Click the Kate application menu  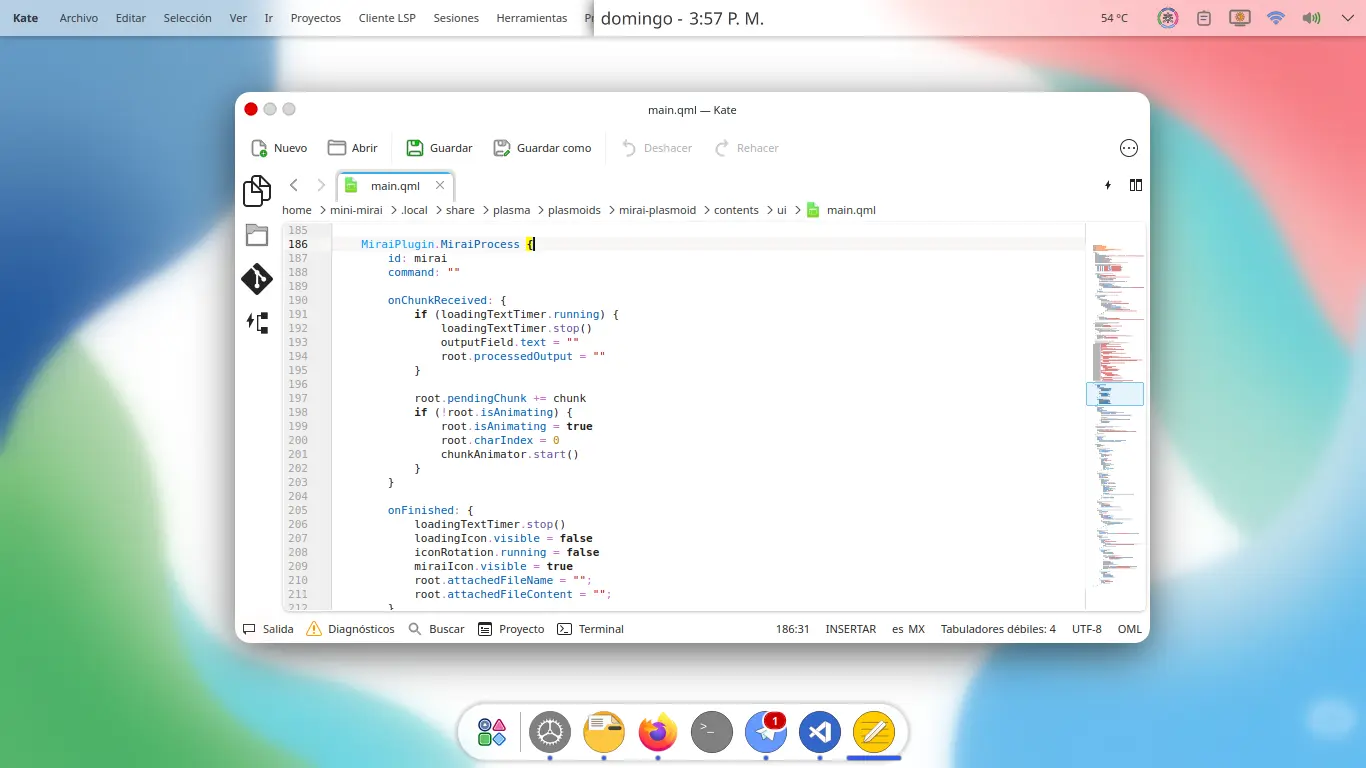(x=26, y=18)
